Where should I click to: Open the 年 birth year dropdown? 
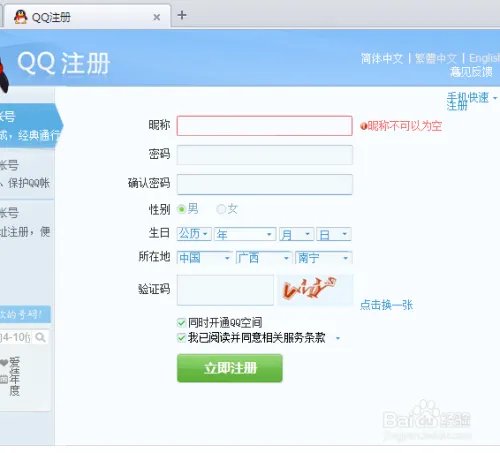[x=245, y=234]
